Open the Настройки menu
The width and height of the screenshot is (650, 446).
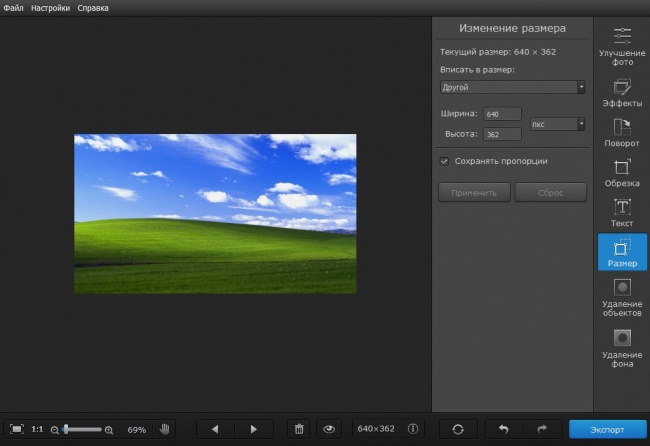point(51,8)
